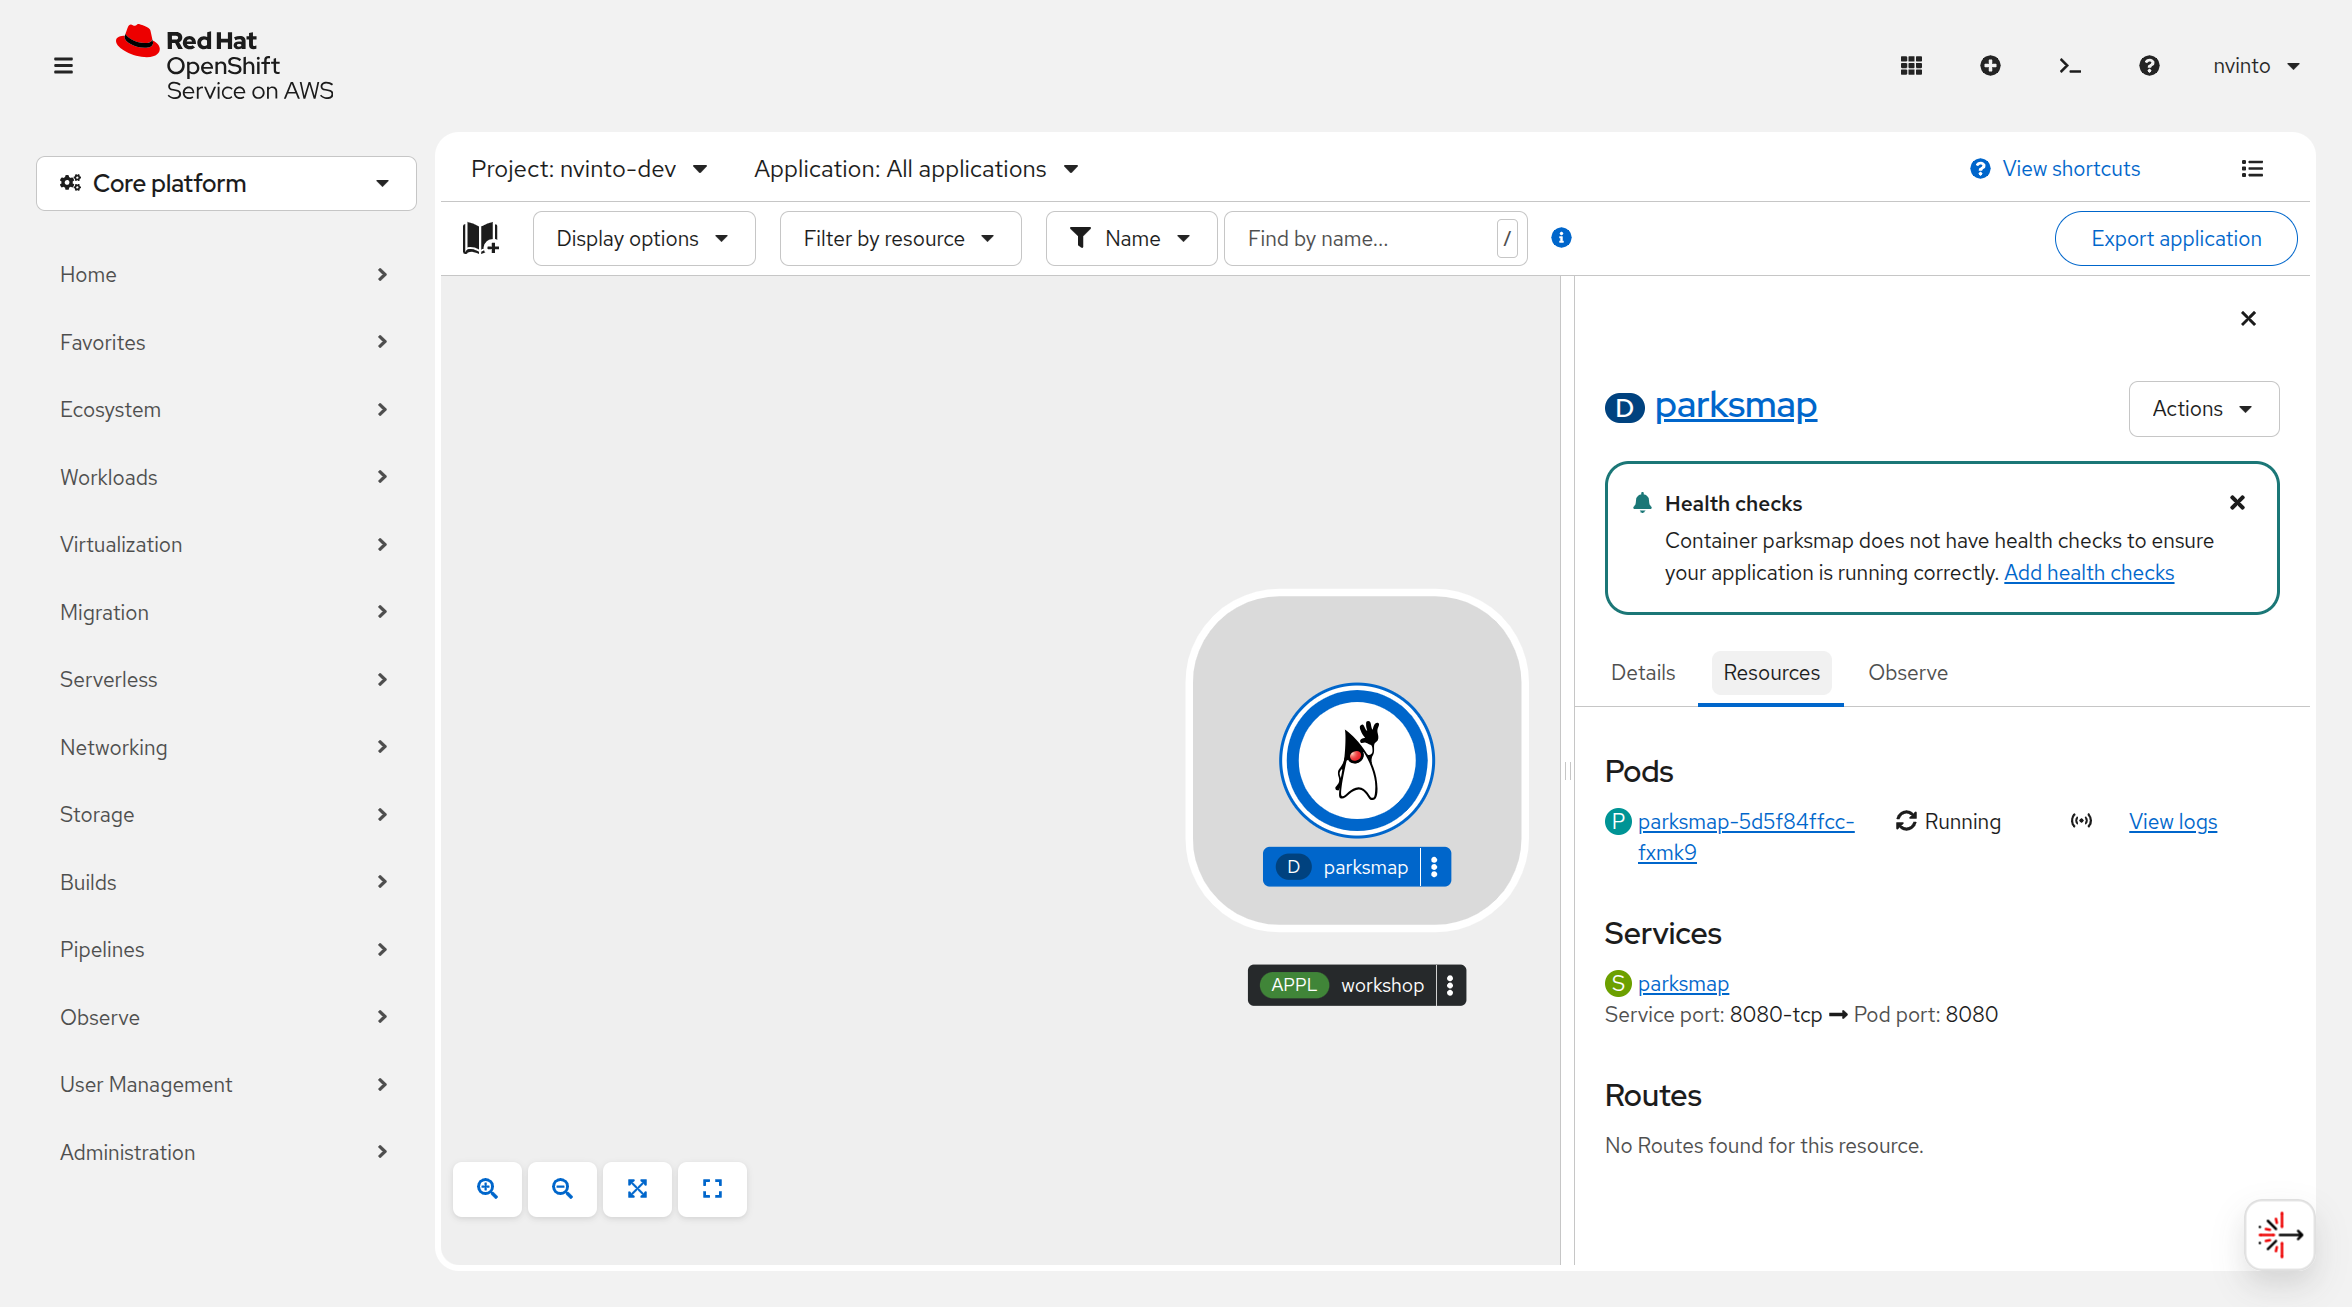This screenshot has width=2352, height=1307.
Task: Zoom in on the topology
Action: (487, 1189)
